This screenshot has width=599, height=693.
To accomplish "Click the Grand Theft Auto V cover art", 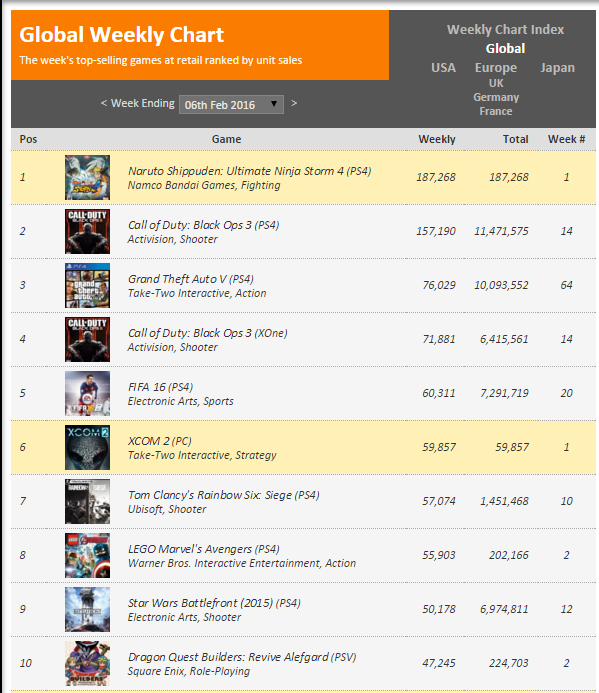I will coord(88,286).
